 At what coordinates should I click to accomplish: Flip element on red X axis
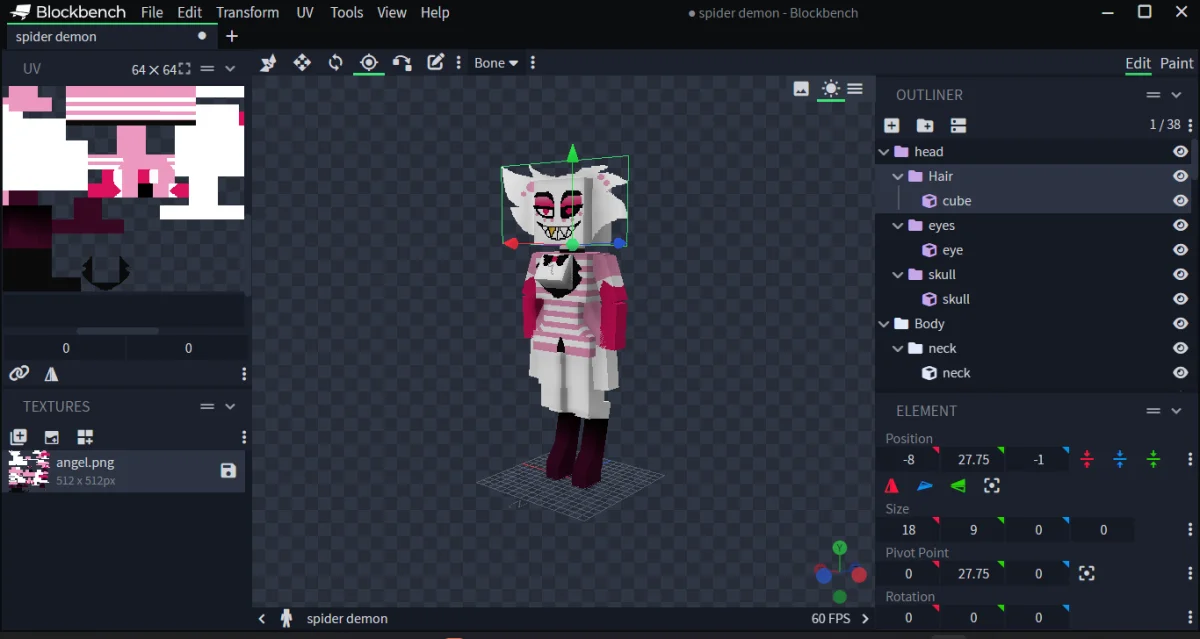[x=892, y=486]
